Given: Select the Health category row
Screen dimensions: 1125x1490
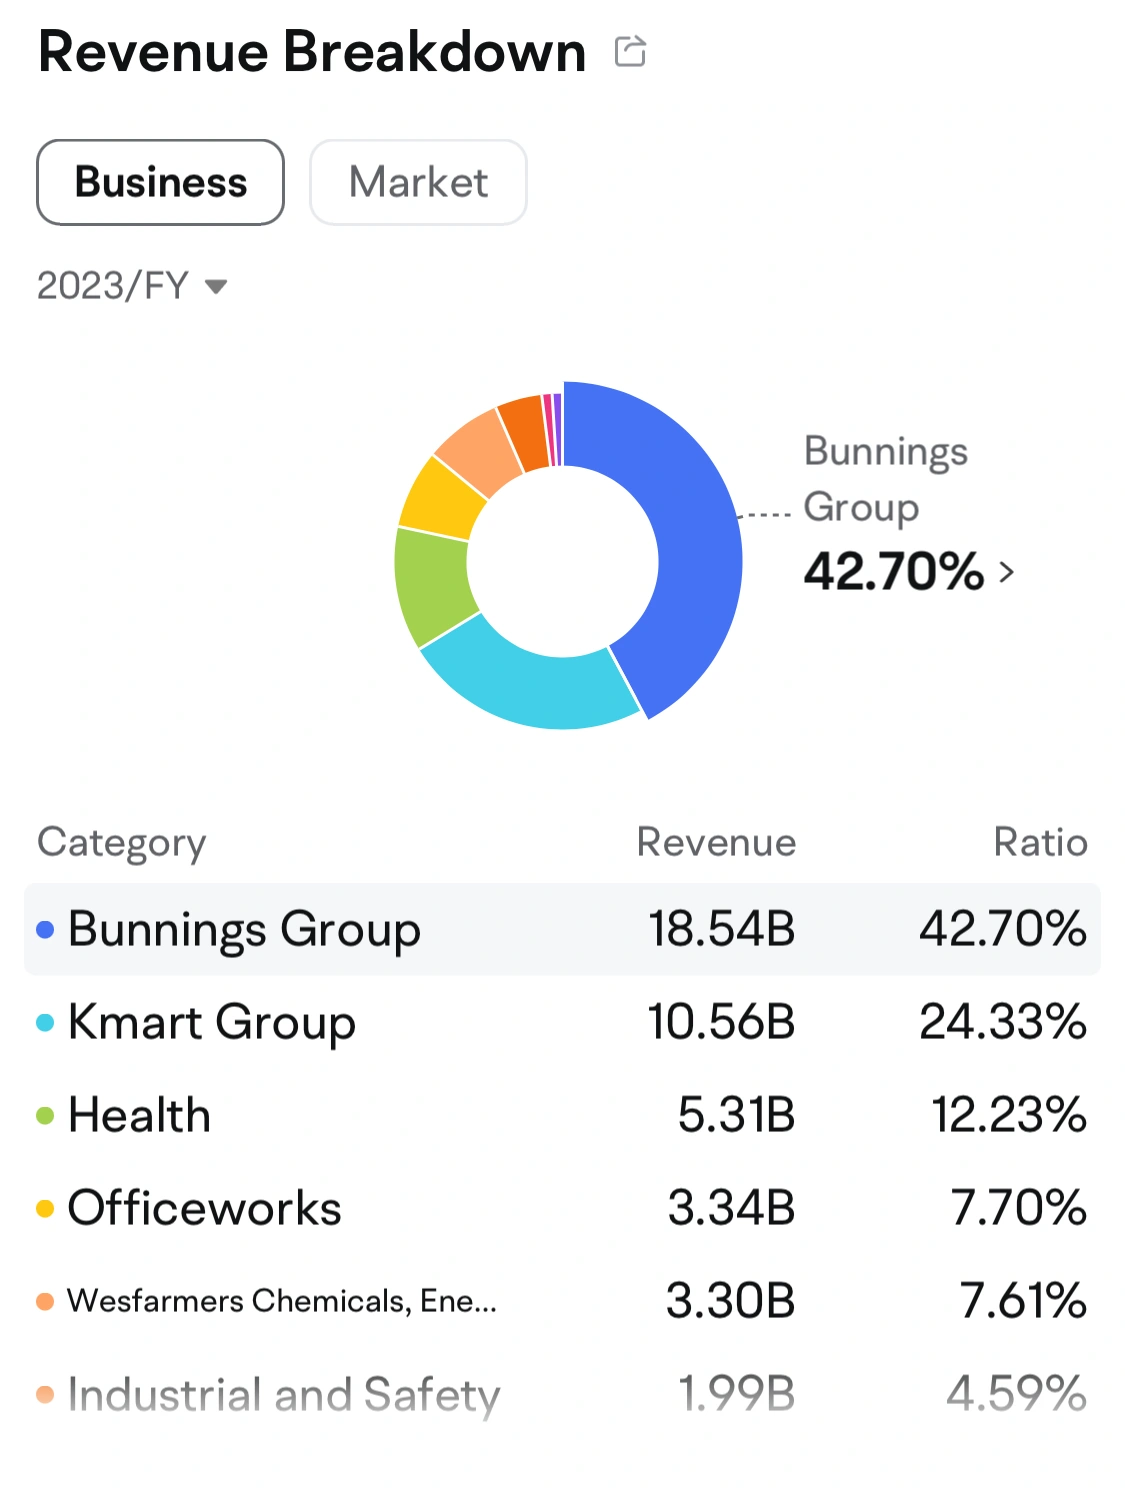Looking at the screenshot, I should point(562,1115).
